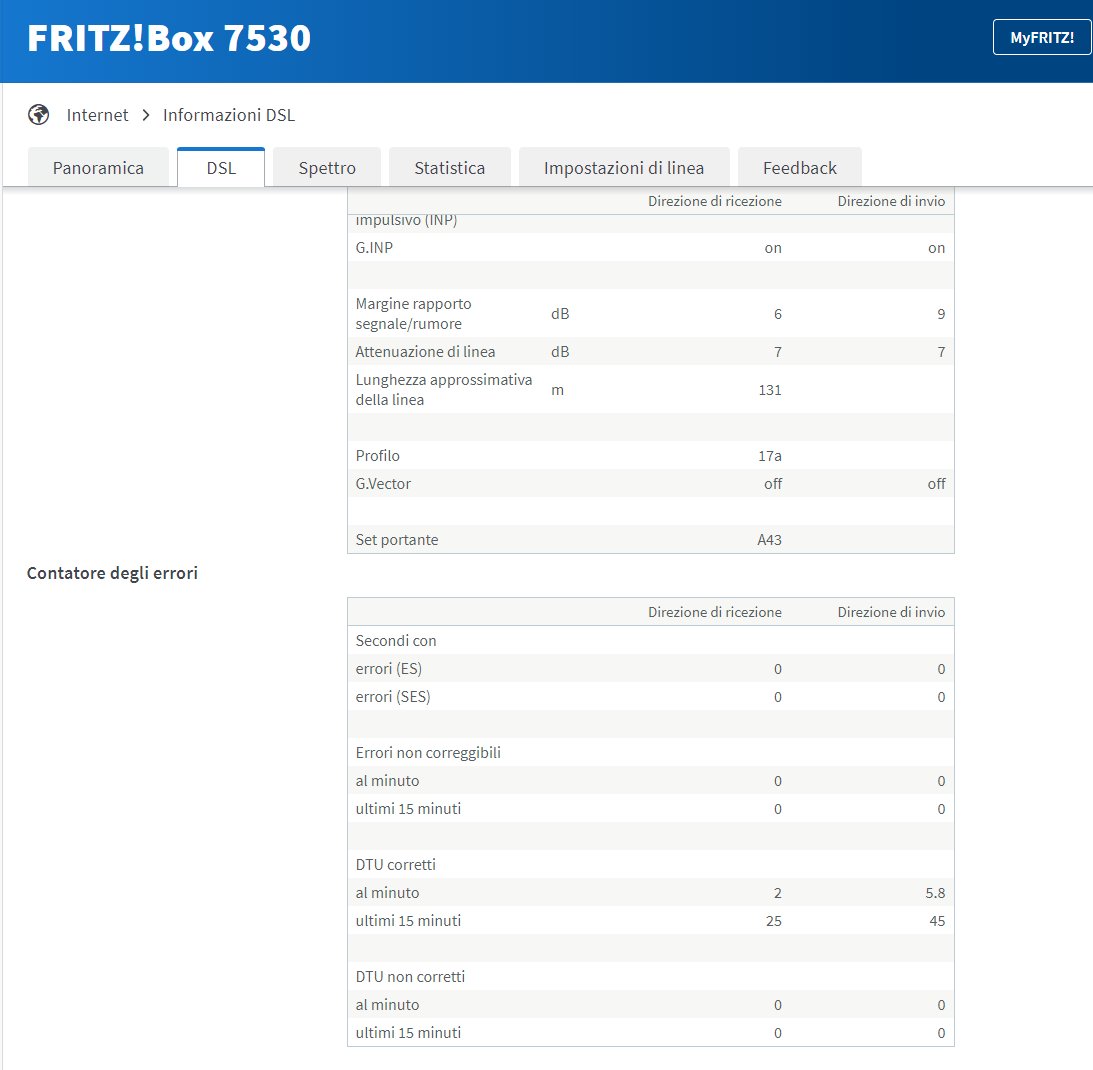Select the errori (ES) row label

389,668
